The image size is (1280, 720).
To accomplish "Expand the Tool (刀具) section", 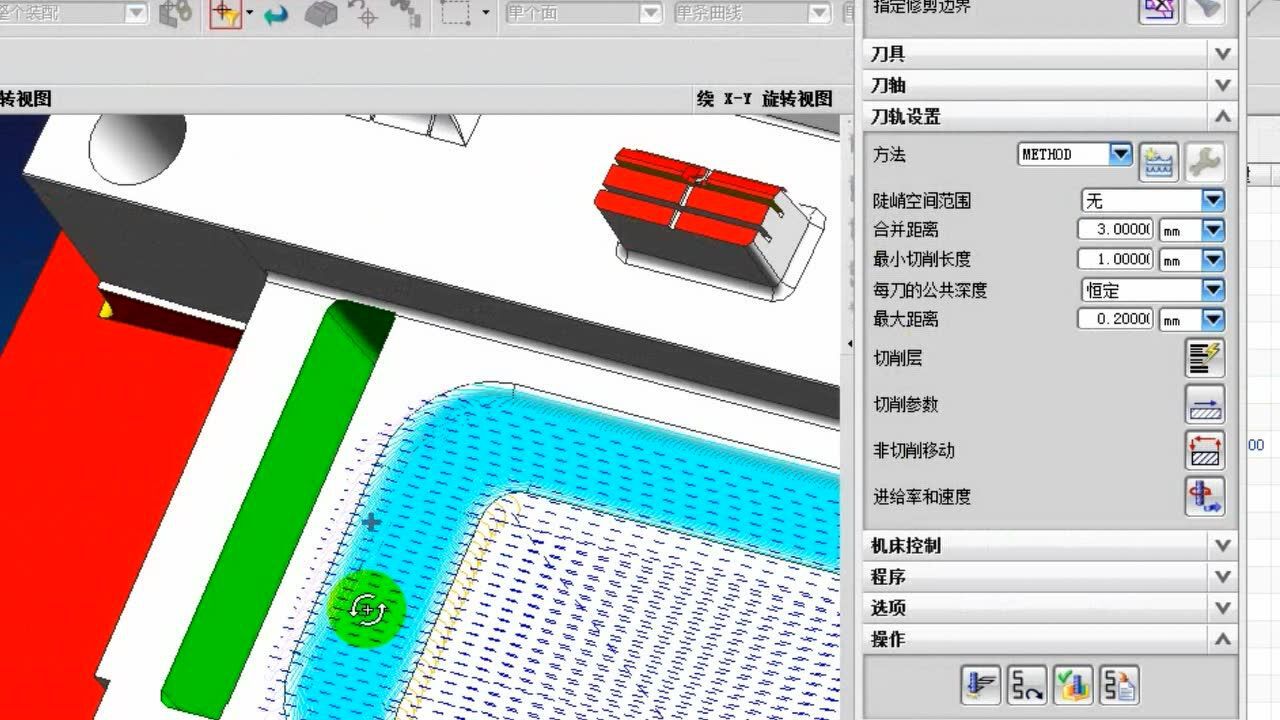I will [x=1222, y=54].
